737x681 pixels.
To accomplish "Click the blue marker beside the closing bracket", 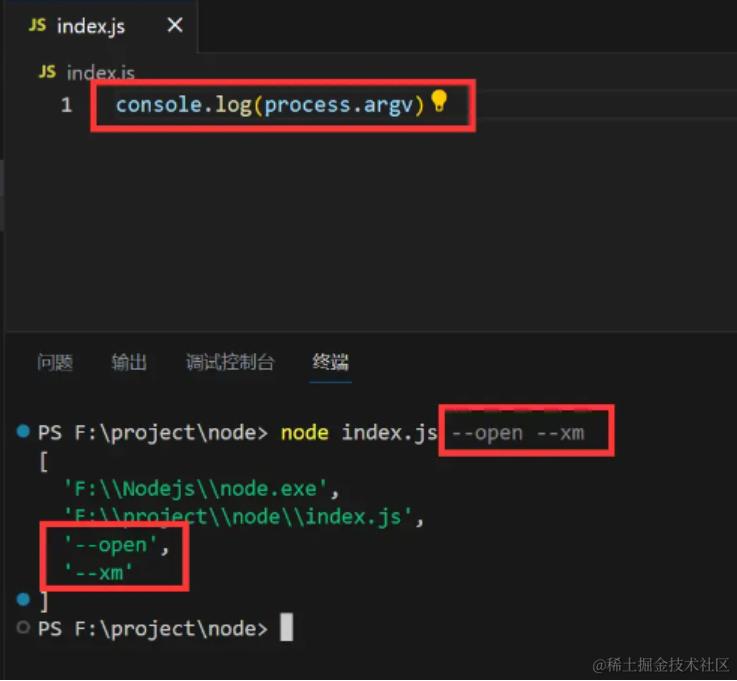I will click(x=23, y=599).
